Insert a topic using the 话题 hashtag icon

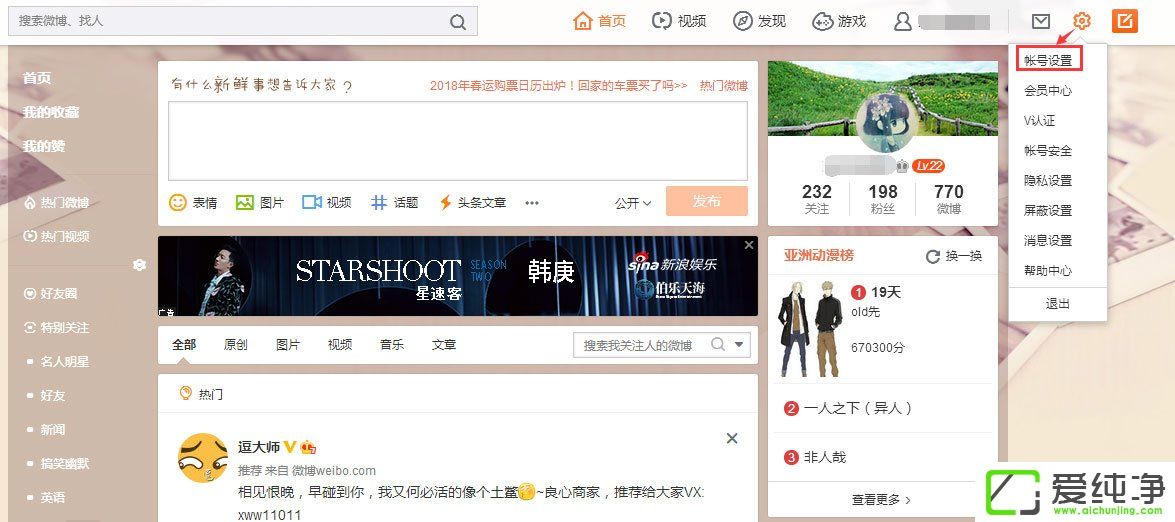[379, 202]
